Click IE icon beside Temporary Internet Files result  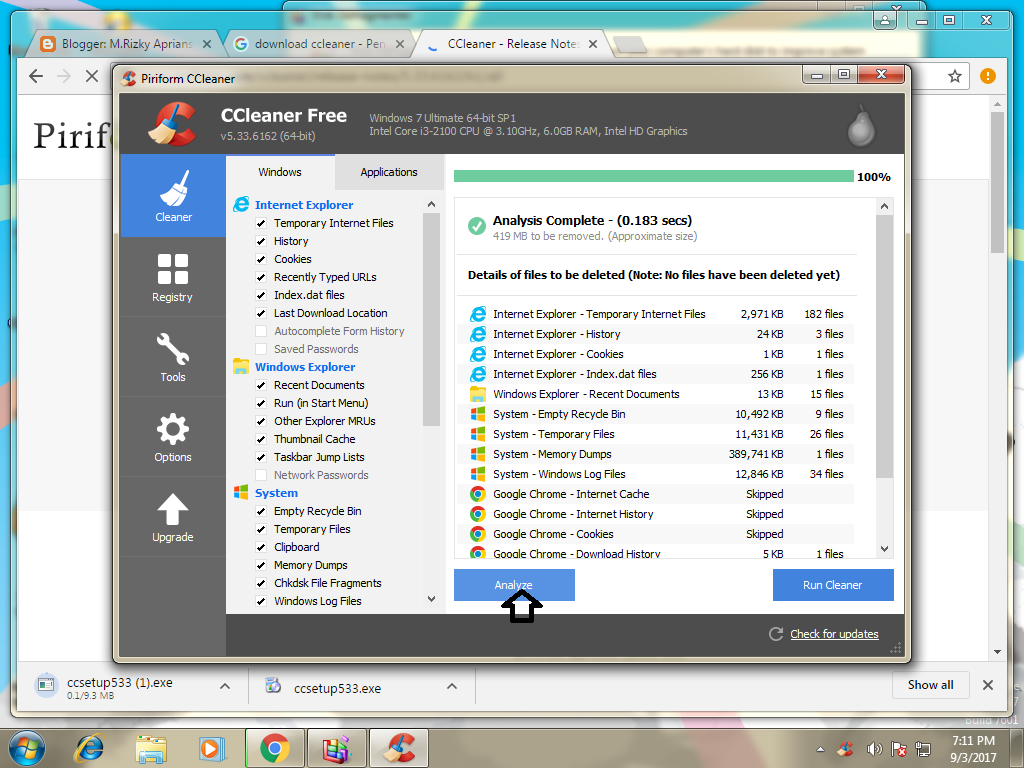pos(478,313)
